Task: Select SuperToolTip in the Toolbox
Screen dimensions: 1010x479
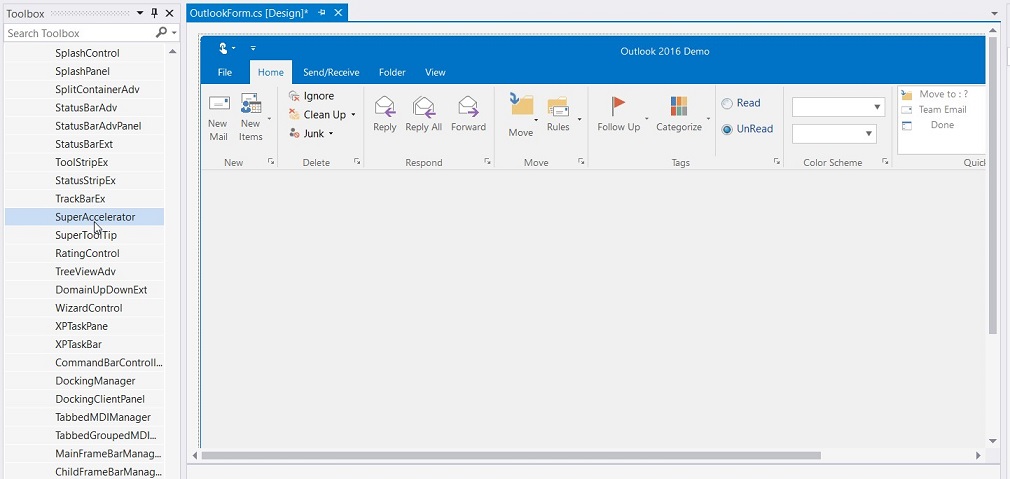Action: [84, 235]
